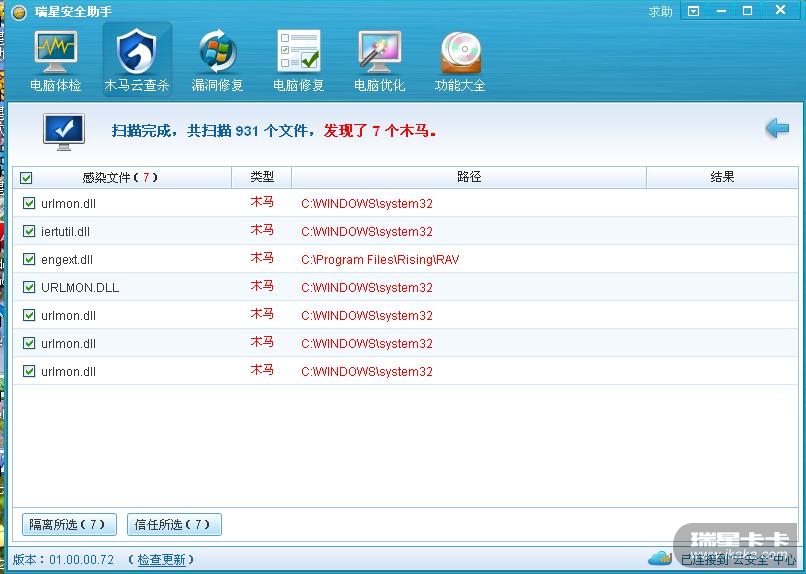The image size is (806, 574).
Task: Click the 版本：01.00.00.72 version text
Action: point(63,560)
